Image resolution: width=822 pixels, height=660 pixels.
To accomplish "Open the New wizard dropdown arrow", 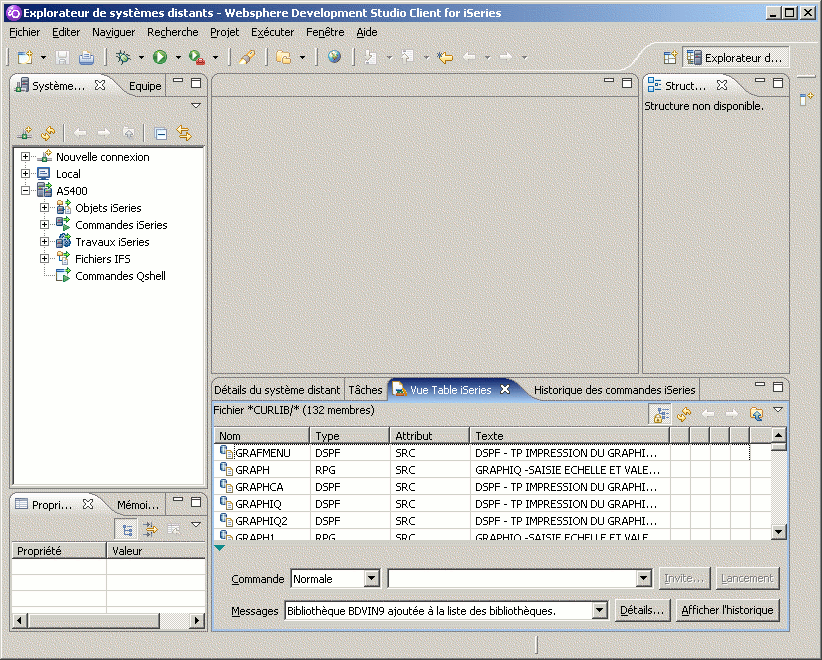I will coord(44,57).
